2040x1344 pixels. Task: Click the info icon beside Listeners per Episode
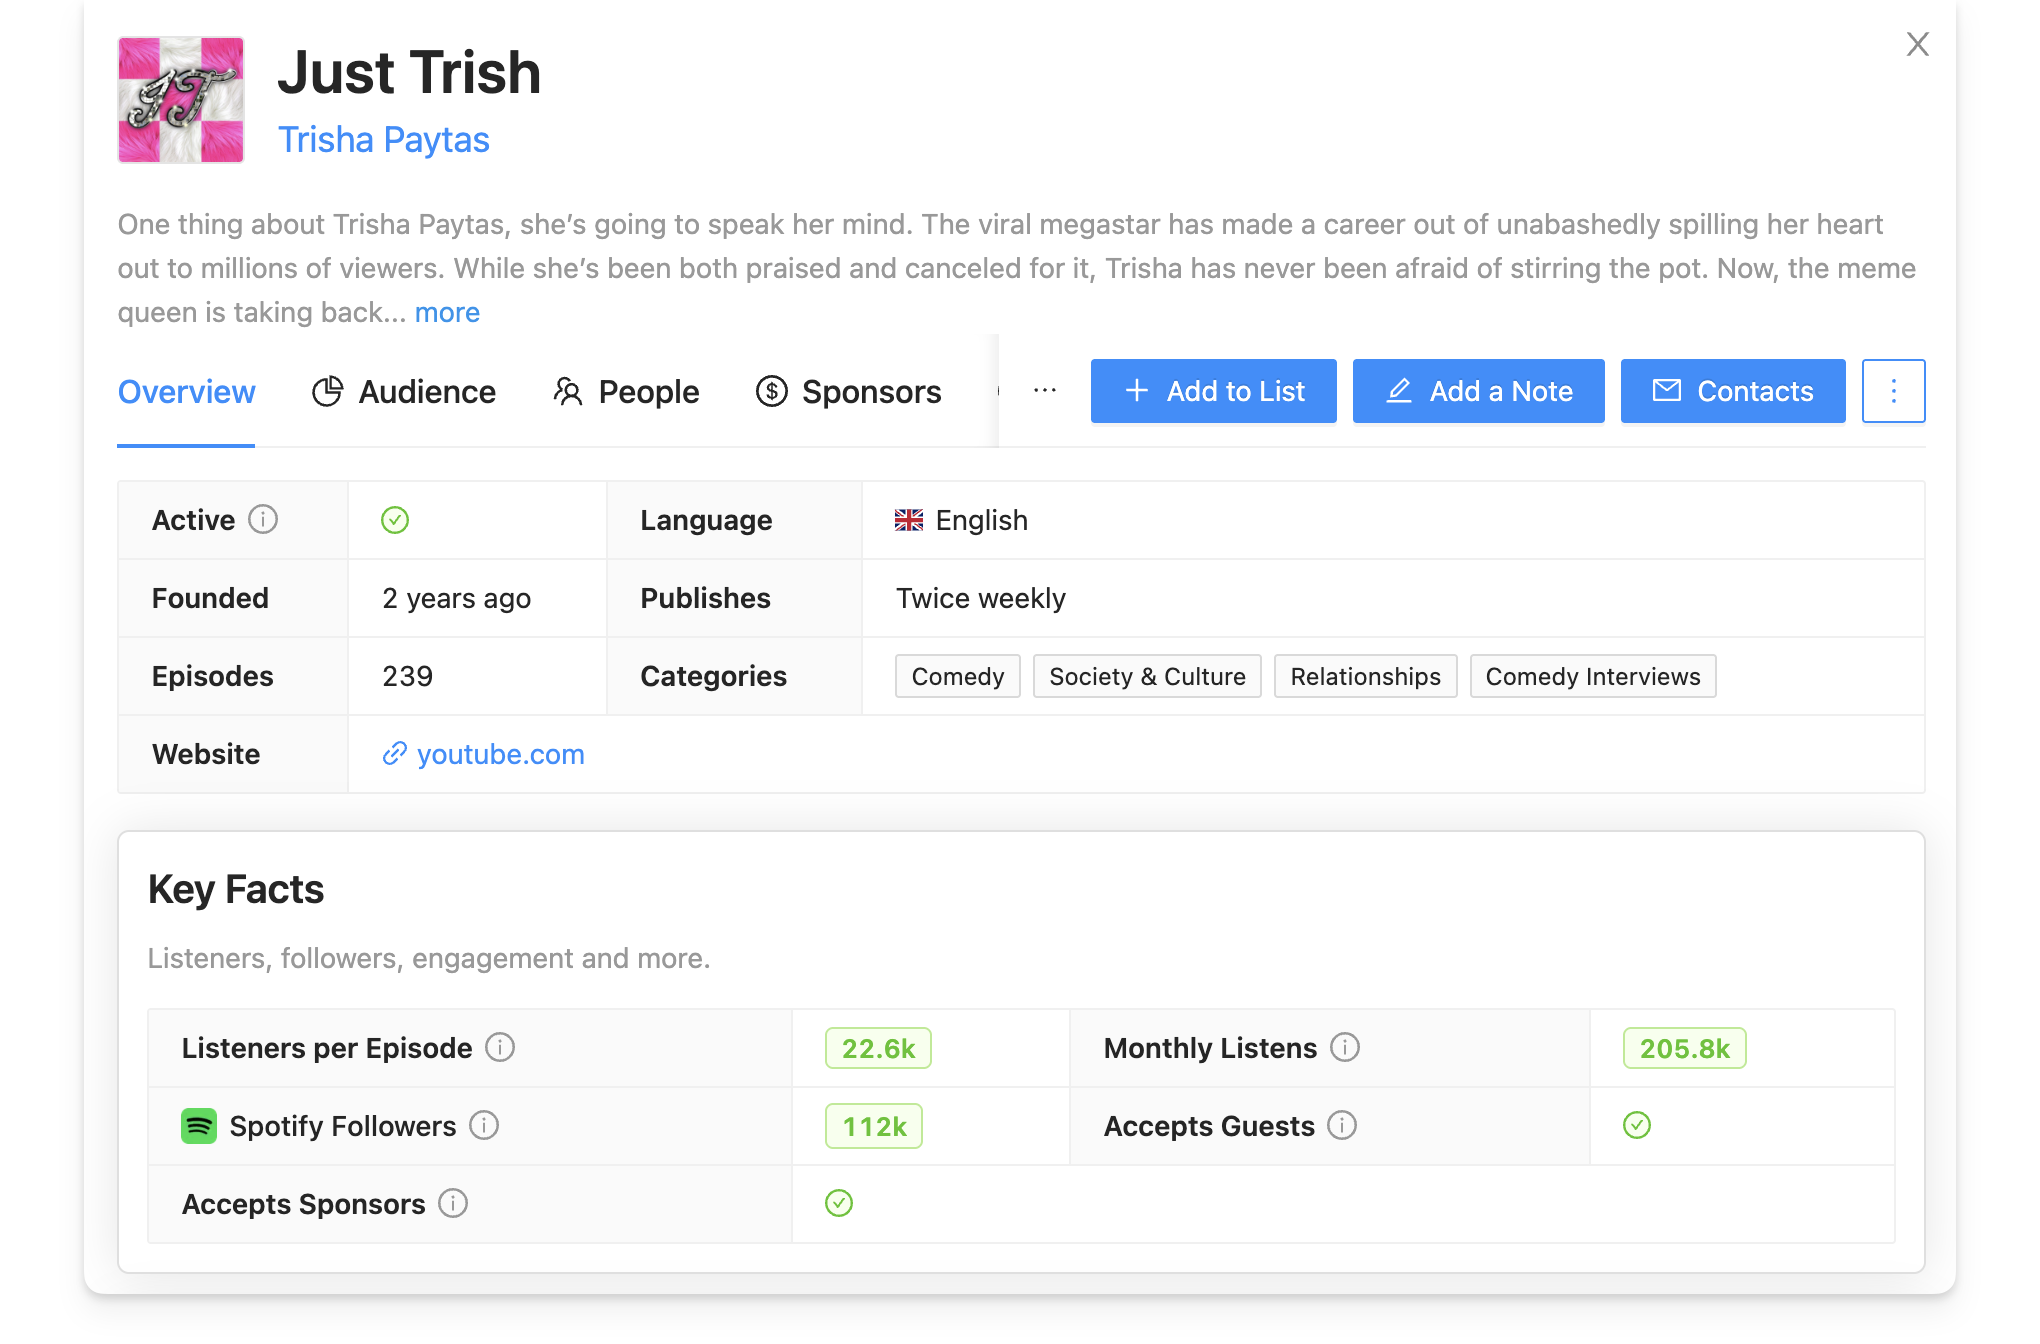click(x=500, y=1048)
